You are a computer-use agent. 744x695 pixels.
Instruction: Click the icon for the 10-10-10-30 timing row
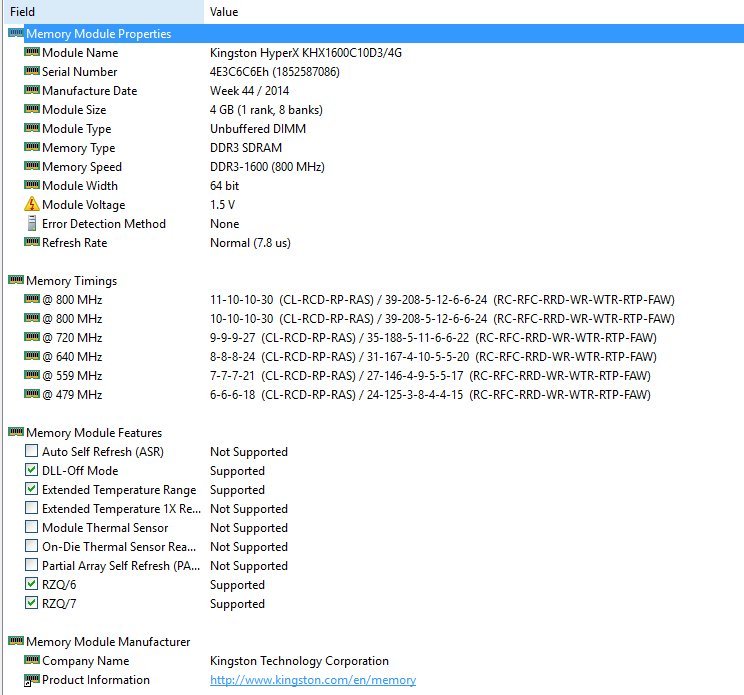32,317
